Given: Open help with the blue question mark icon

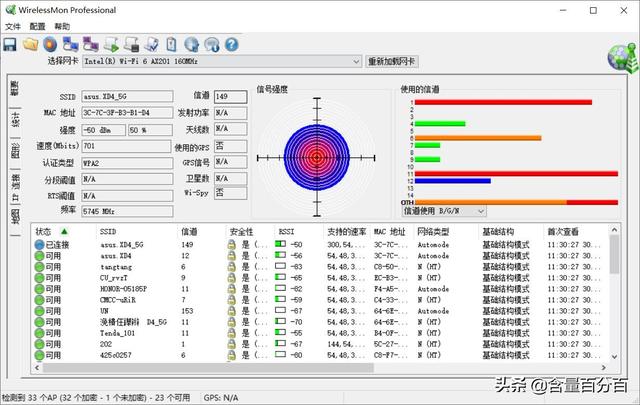Looking at the screenshot, I should coord(231,44).
